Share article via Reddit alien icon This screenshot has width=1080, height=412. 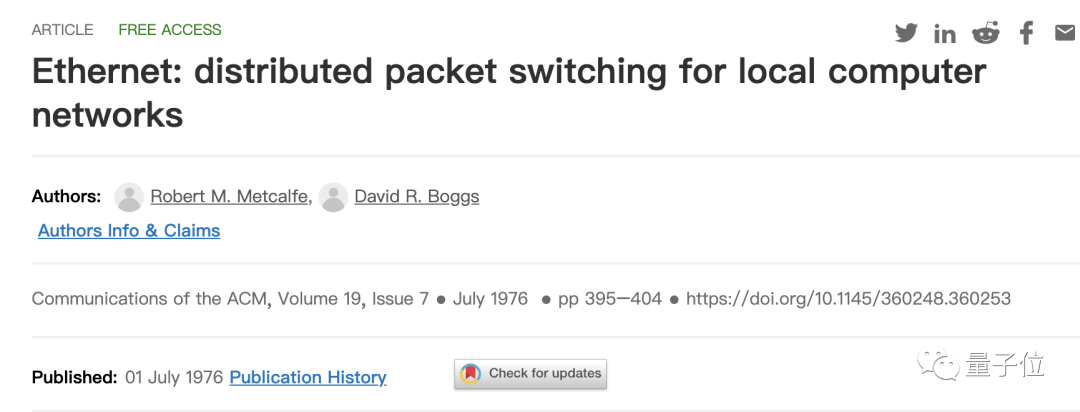pyautogui.click(x=986, y=32)
